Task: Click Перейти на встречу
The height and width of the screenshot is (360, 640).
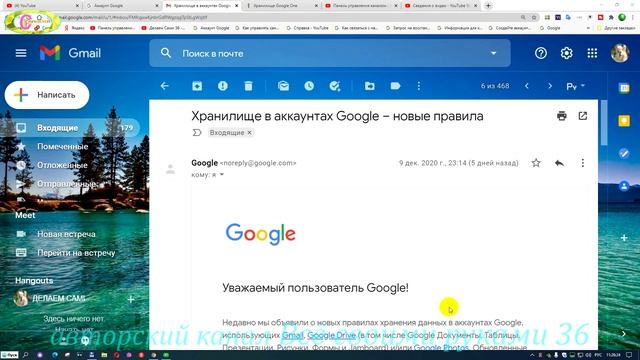Action: point(76,253)
